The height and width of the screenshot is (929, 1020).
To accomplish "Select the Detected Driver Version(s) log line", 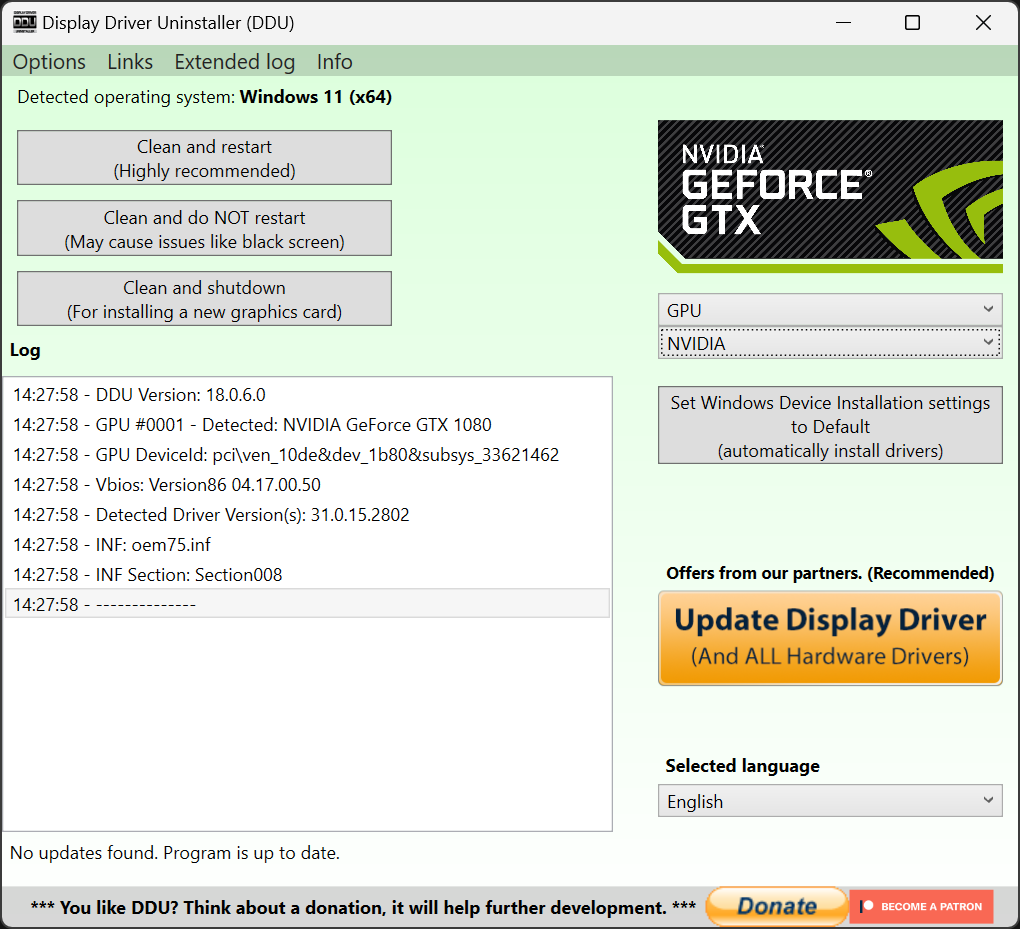I will coord(307,515).
